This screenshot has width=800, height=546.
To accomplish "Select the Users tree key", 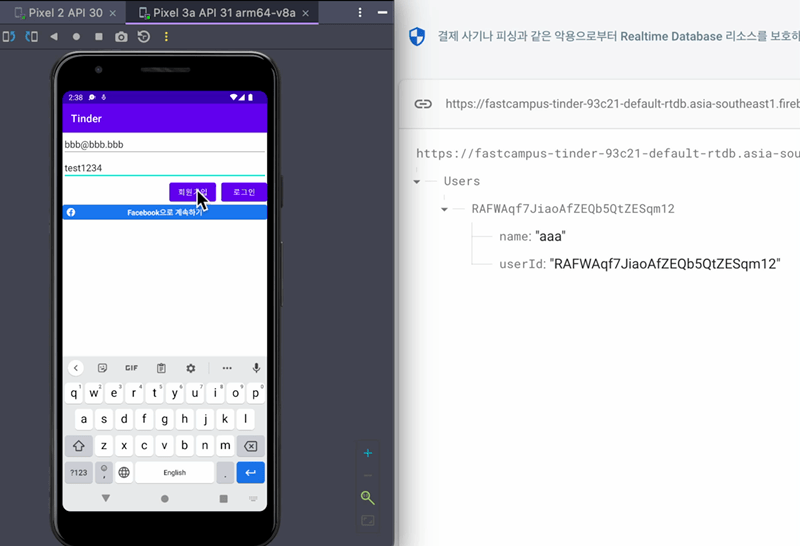I will point(462,181).
